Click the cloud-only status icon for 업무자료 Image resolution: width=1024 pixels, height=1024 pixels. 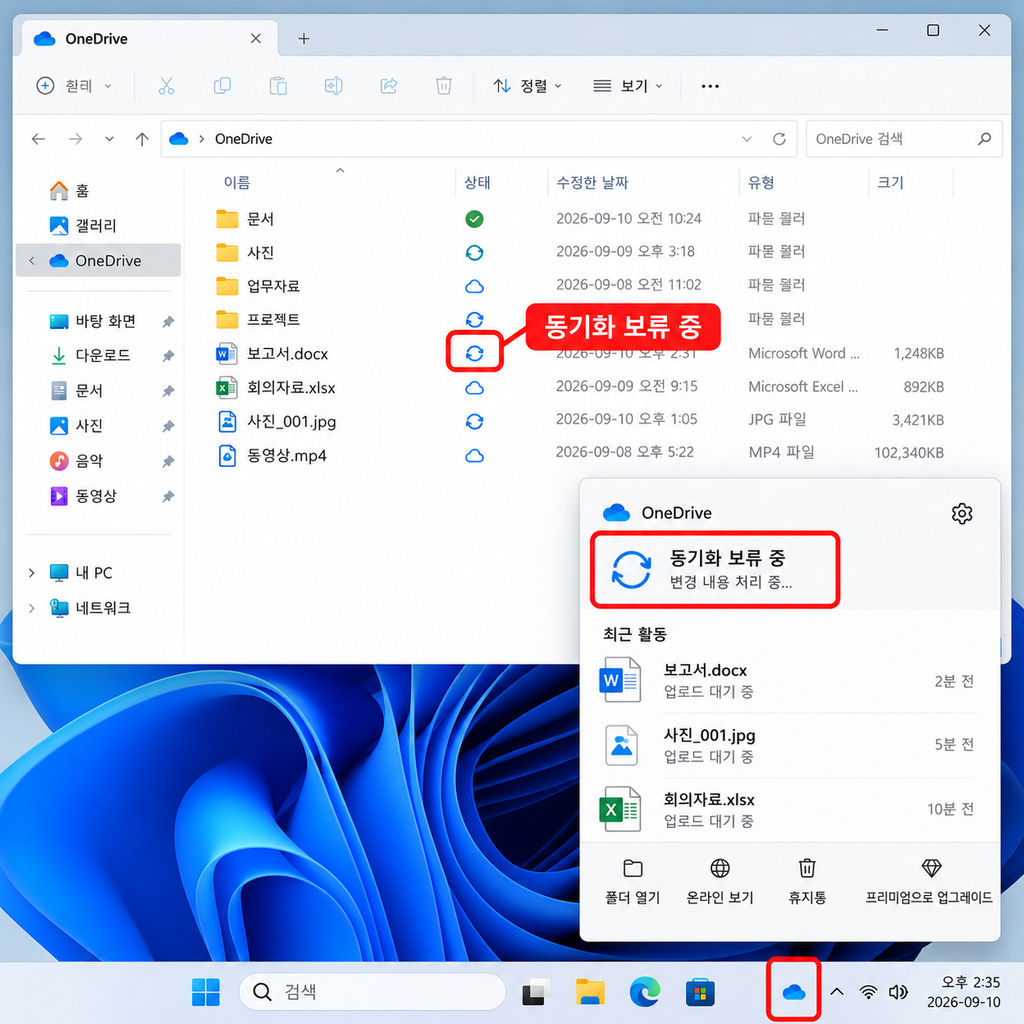click(475, 287)
